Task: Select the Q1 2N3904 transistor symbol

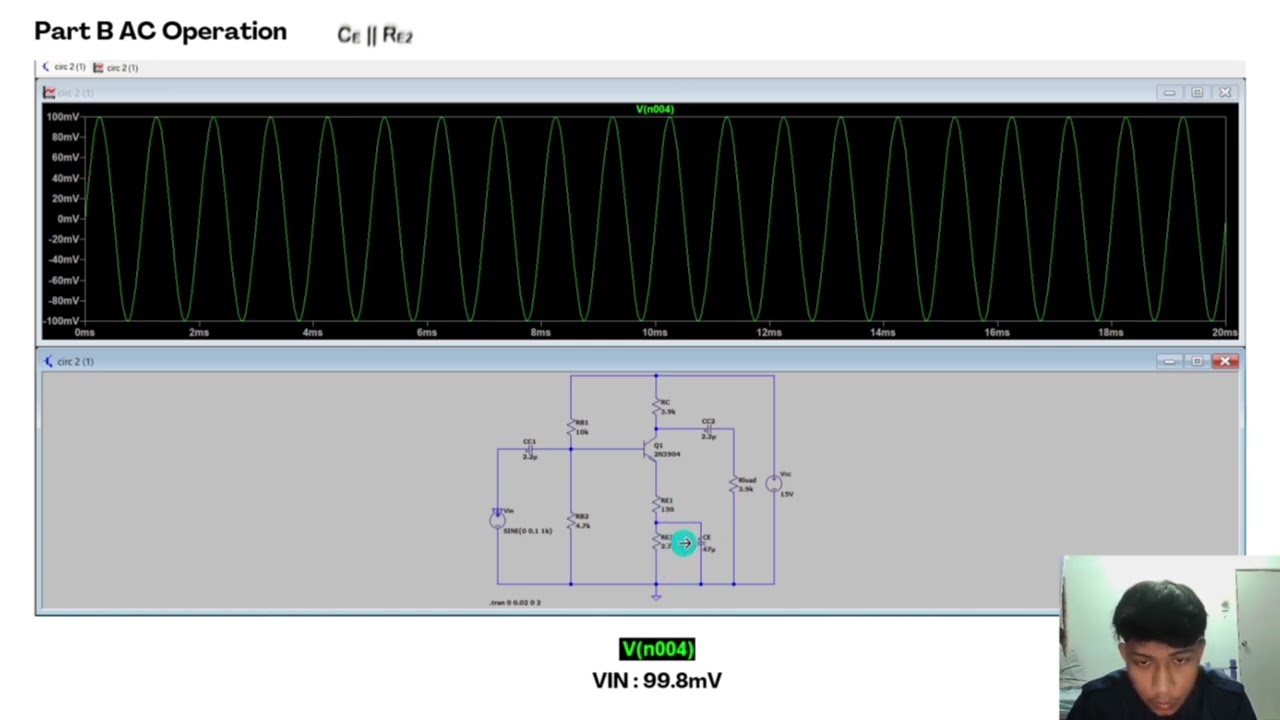Action: pos(651,450)
